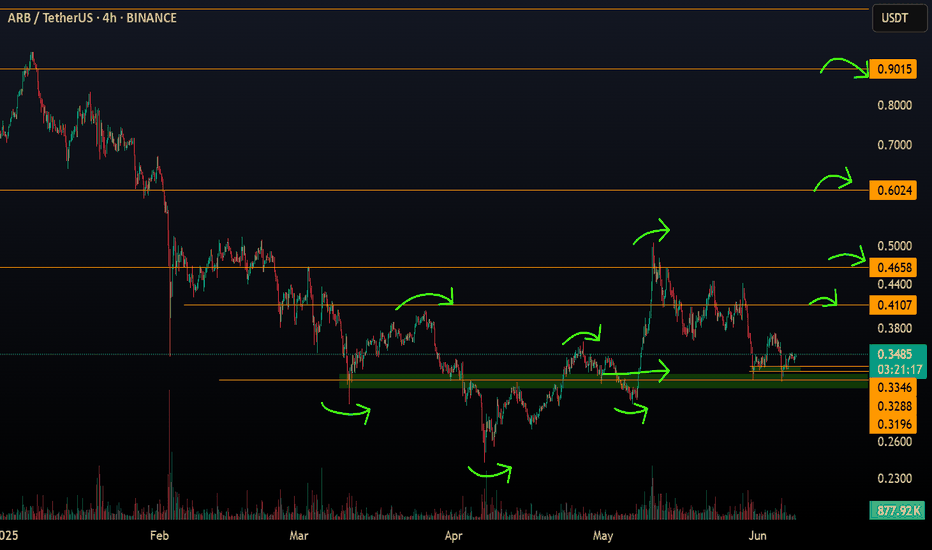Click the volume label 877.92K
This screenshot has width=932, height=550.
(x=896, y=510)
